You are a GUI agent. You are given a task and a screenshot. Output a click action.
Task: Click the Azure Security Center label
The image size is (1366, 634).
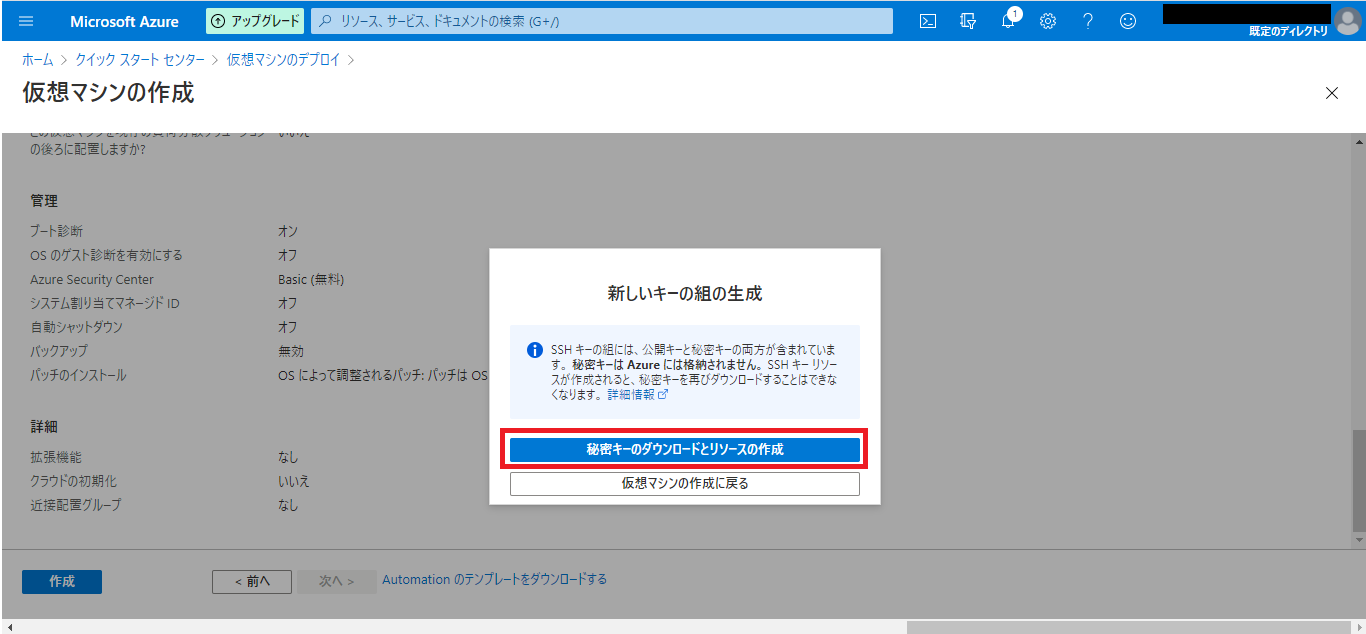coord(92,280)
